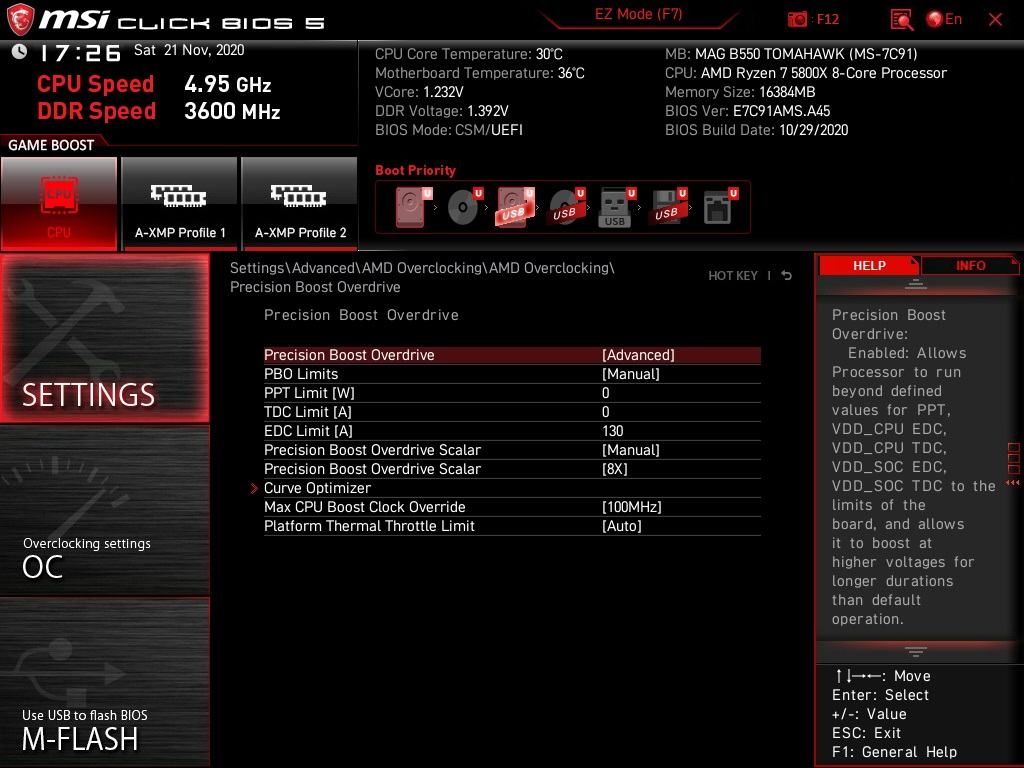Screen dimensions: 1024x768
Task: Close the BIOS with the X icon
Action: 995,20
